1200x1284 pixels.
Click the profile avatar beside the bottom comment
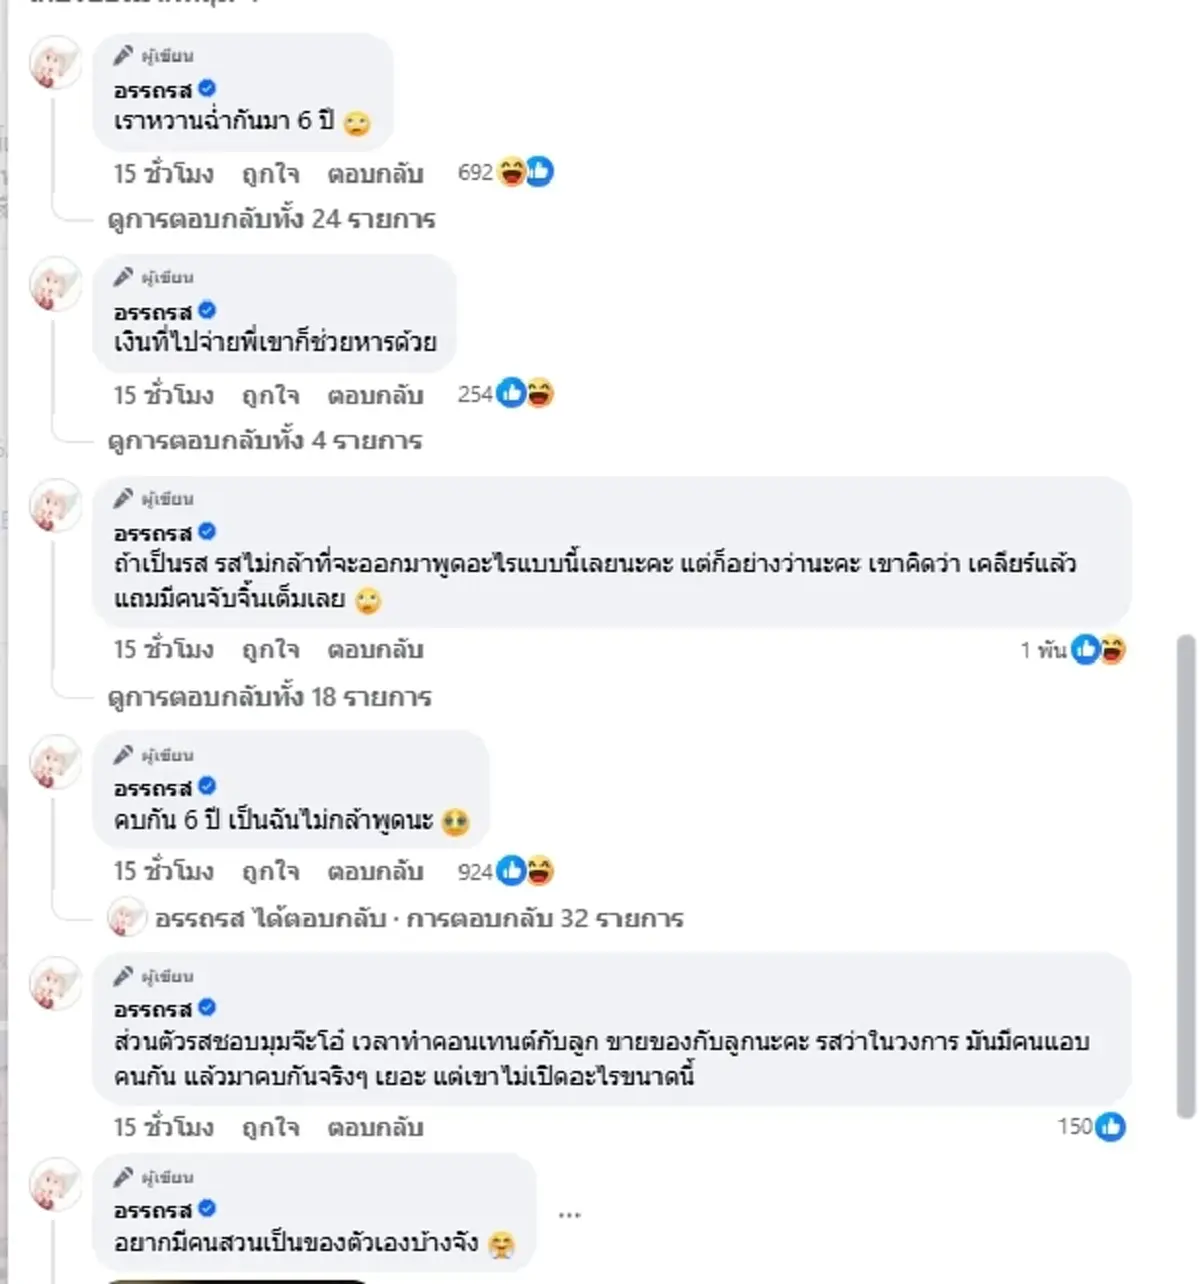tap(55, 1185)
